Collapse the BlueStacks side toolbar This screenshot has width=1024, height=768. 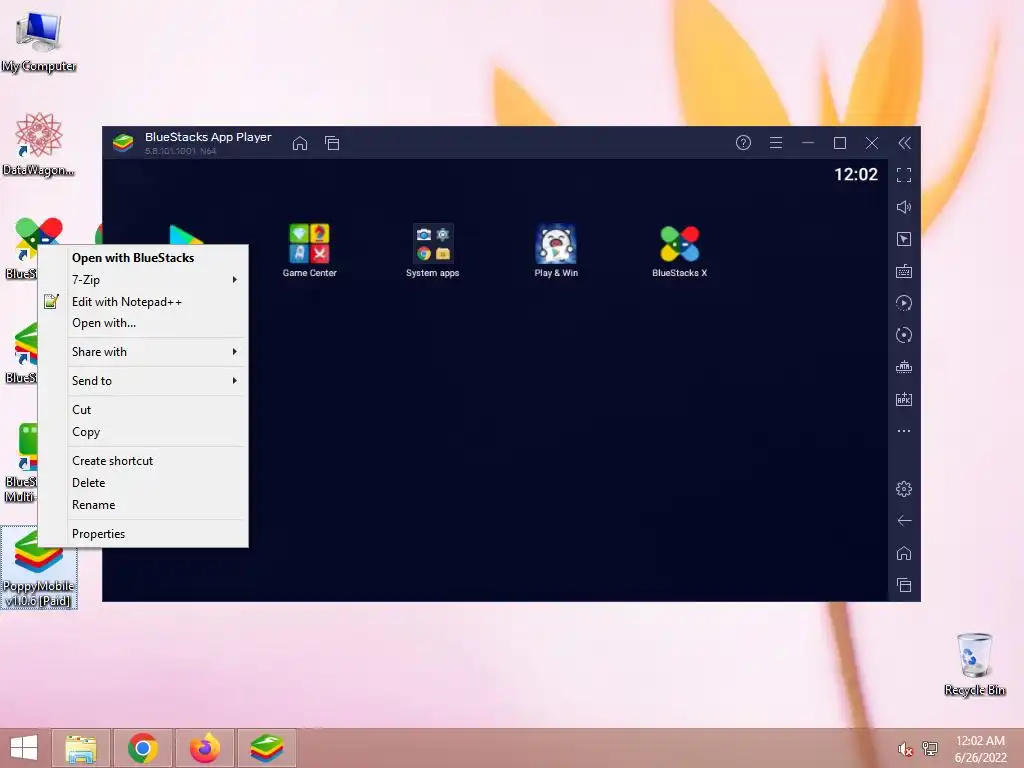tap(904, 143)
